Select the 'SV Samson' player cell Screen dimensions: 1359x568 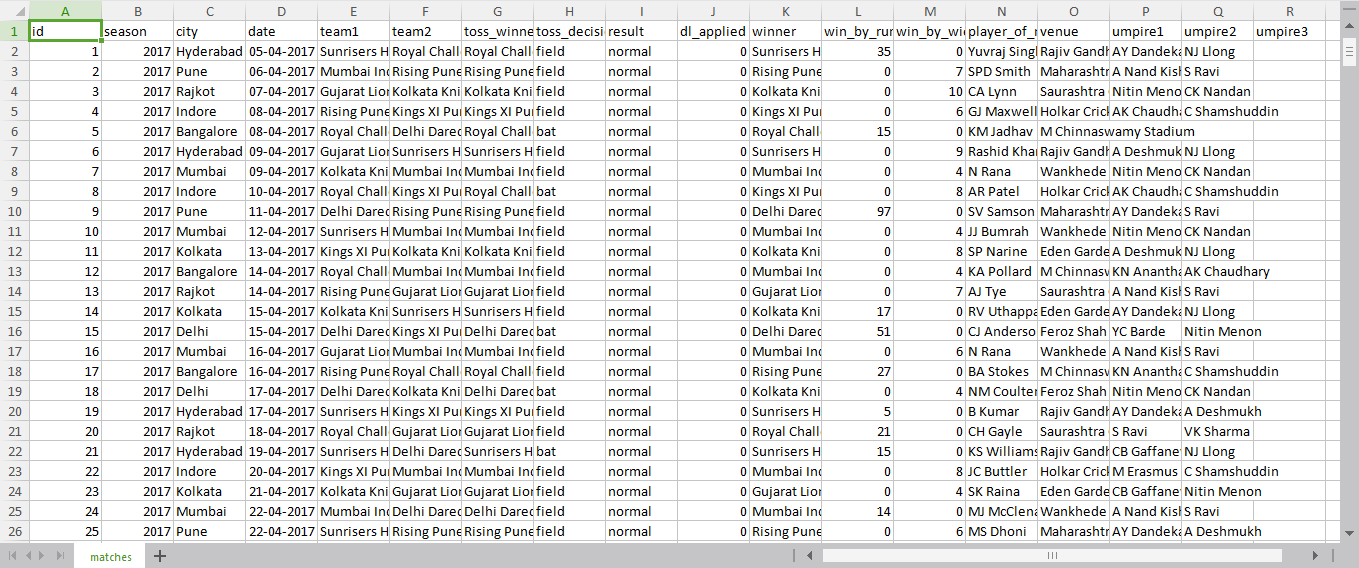click(1001, 211)
